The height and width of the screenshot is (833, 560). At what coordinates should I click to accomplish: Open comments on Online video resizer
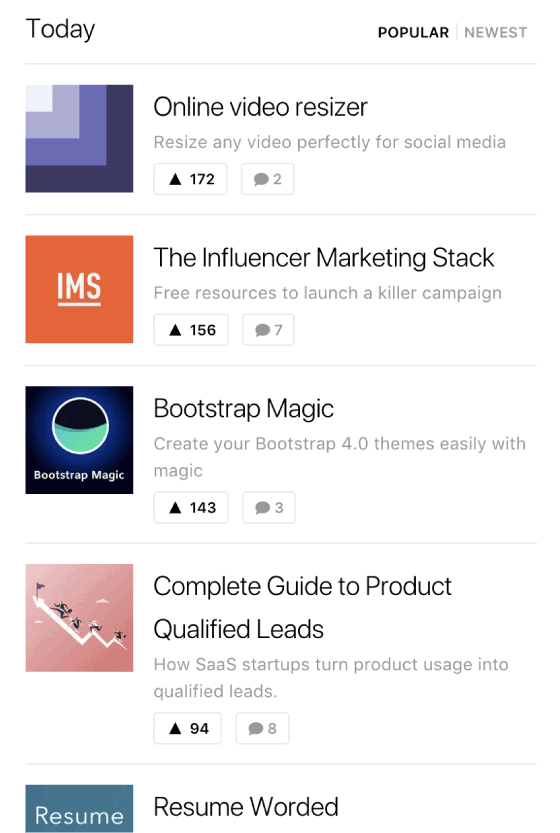267,179
